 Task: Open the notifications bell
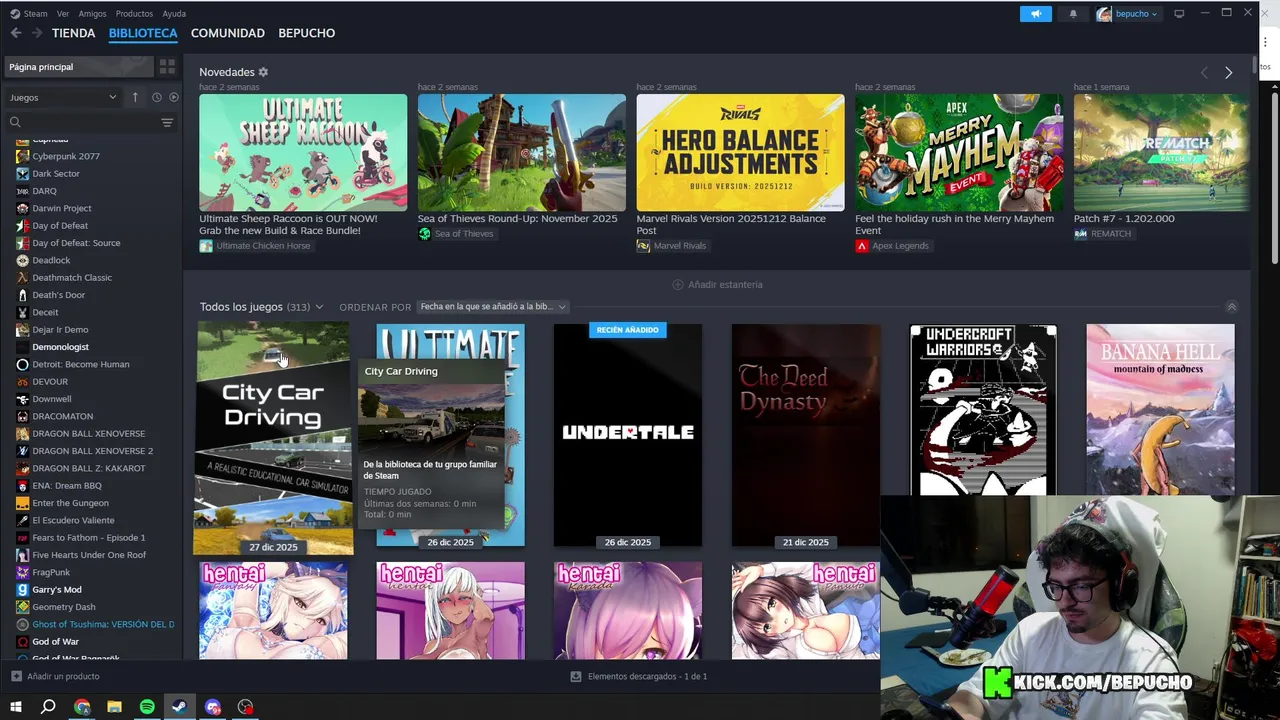point(1073,14)
